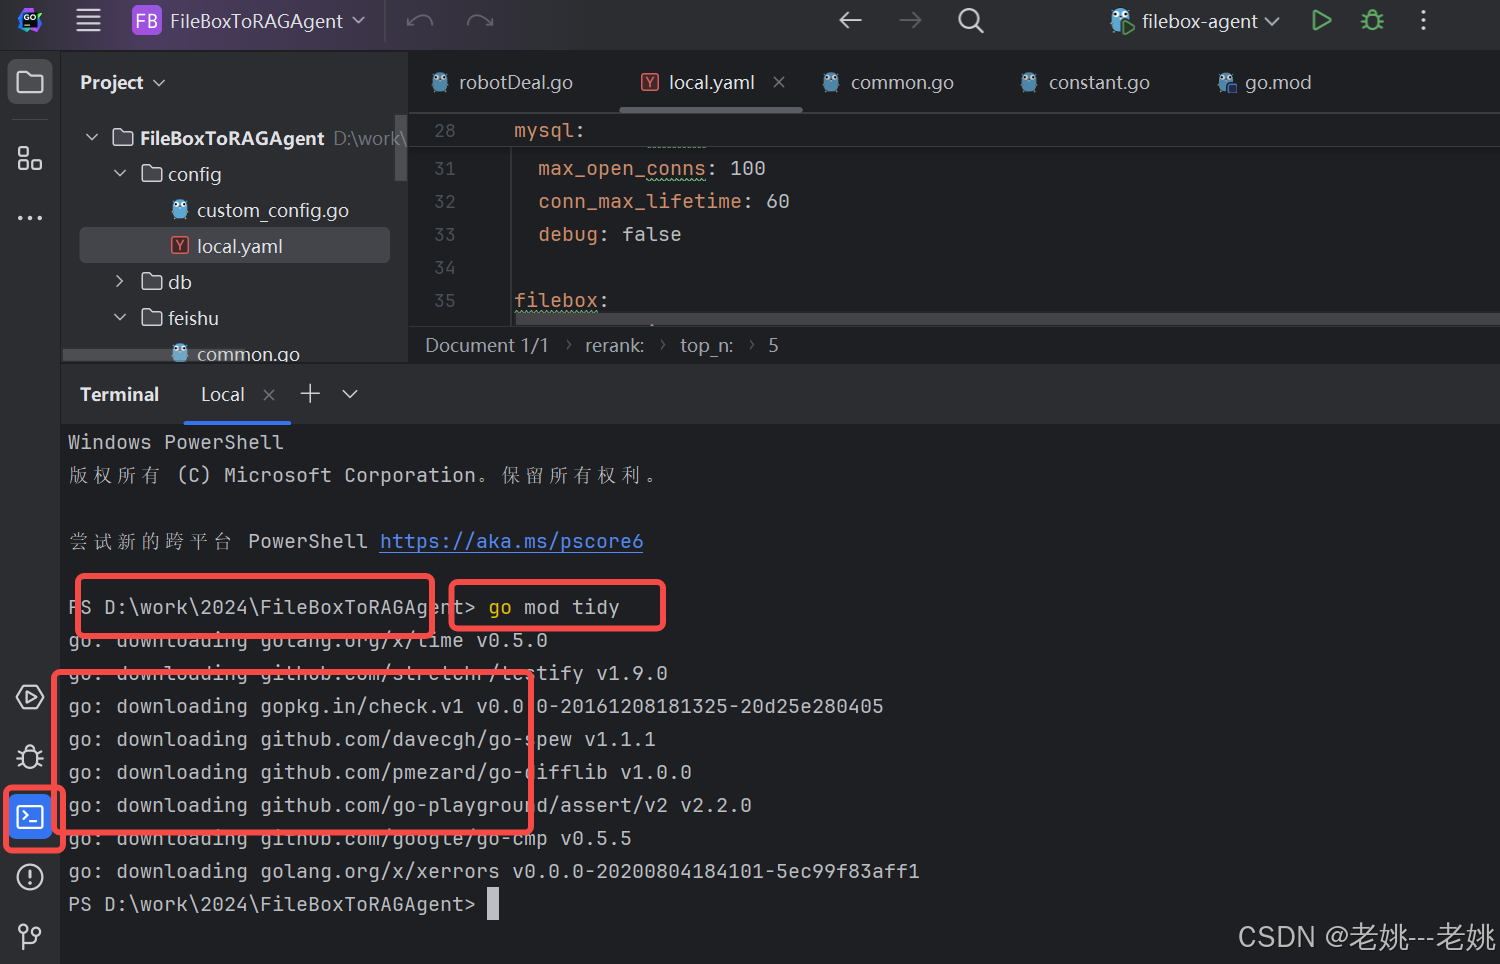Click the mysql: sticky line in editor

click(x=549, y=131)
